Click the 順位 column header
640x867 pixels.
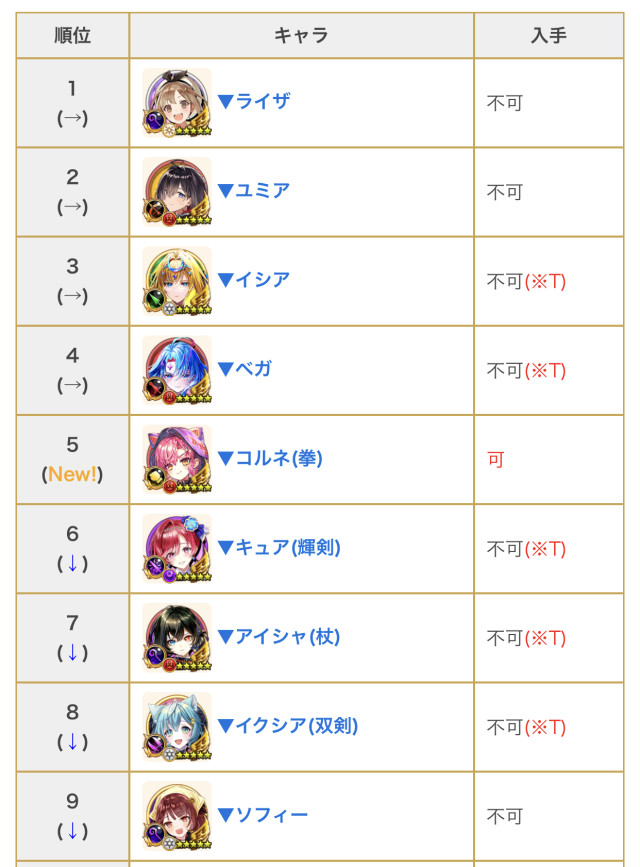pos(72,36)
